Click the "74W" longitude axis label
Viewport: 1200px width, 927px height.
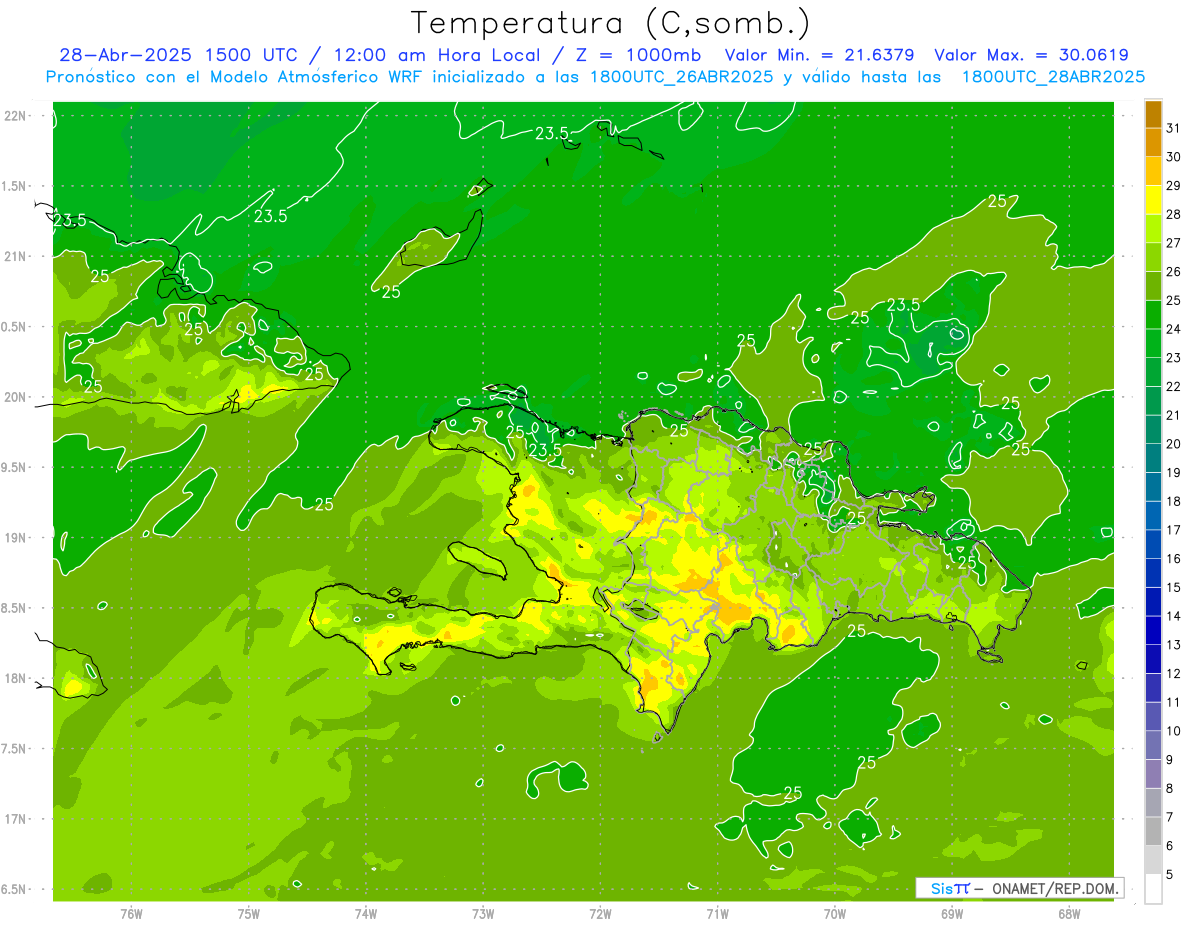click(366, 913)
